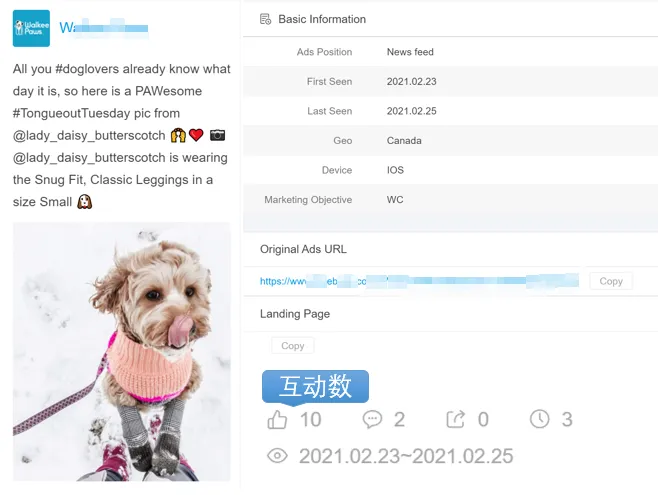Image resolution: width=658 pixels, height=495 pixels.
Task: Click the share arrow icon
Action: pos(456,419)
